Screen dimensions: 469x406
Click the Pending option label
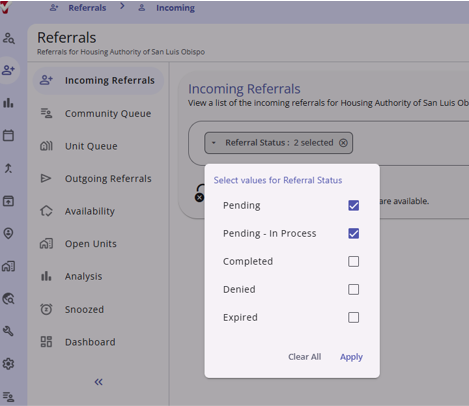point(242,205)
